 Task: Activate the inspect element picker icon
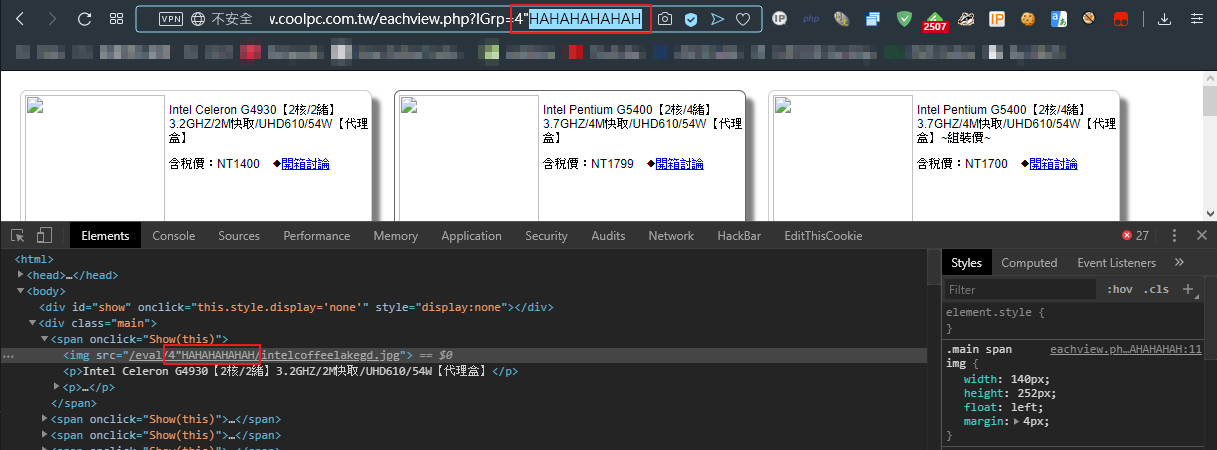[x=18, y=235]
